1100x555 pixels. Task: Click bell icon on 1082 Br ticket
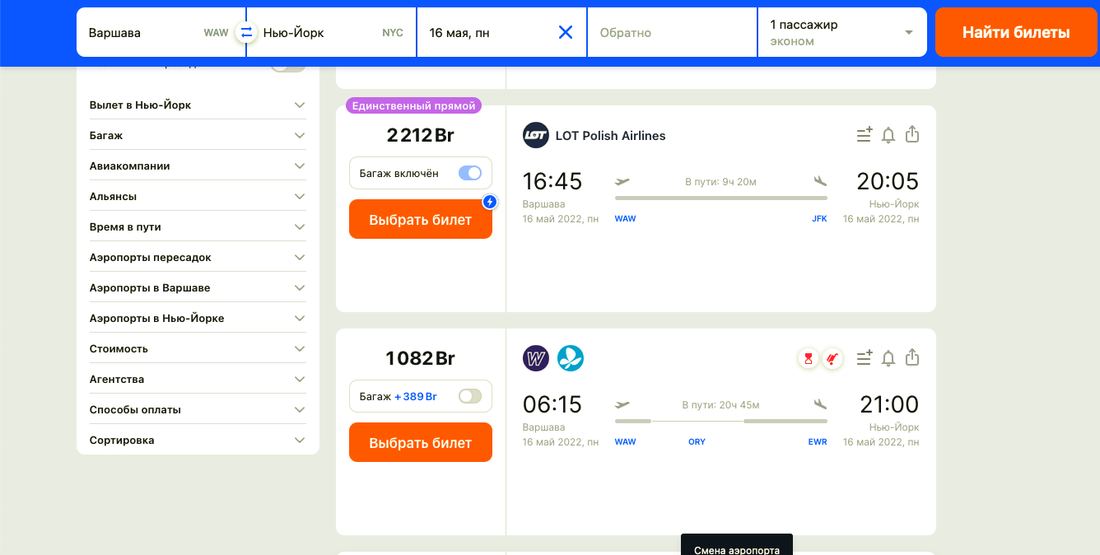[x=888, y=358]
